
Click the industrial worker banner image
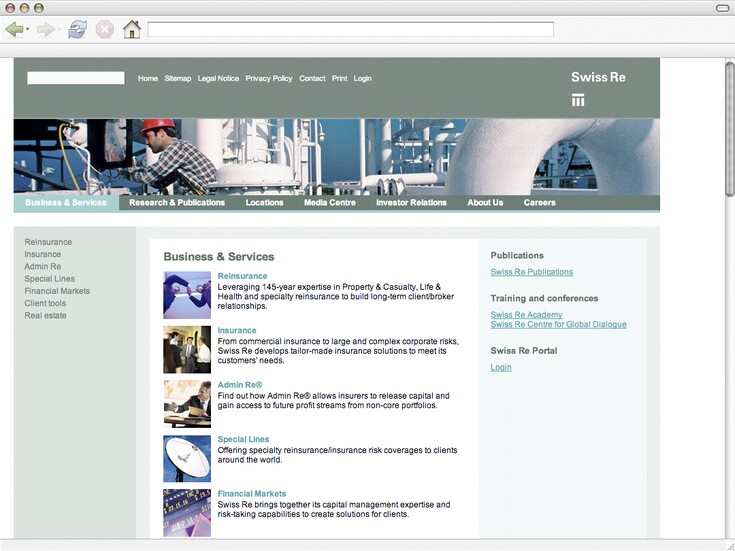pos(337,157)
